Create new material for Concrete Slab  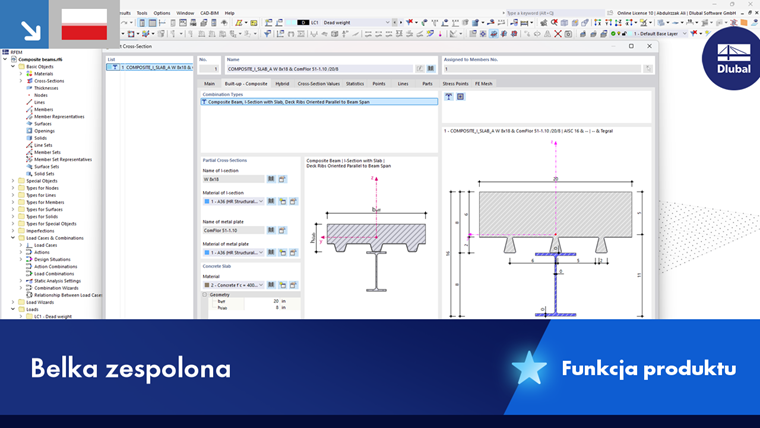point(283,285)
